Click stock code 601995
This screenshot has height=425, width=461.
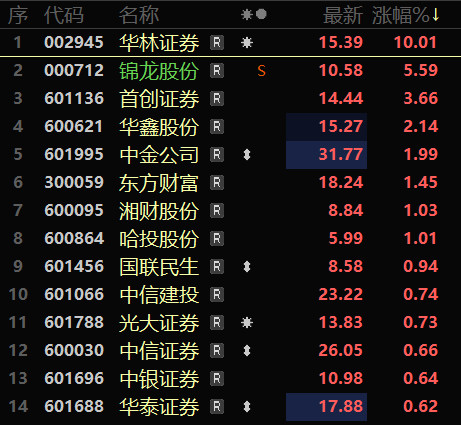click(x=74, y=155)
